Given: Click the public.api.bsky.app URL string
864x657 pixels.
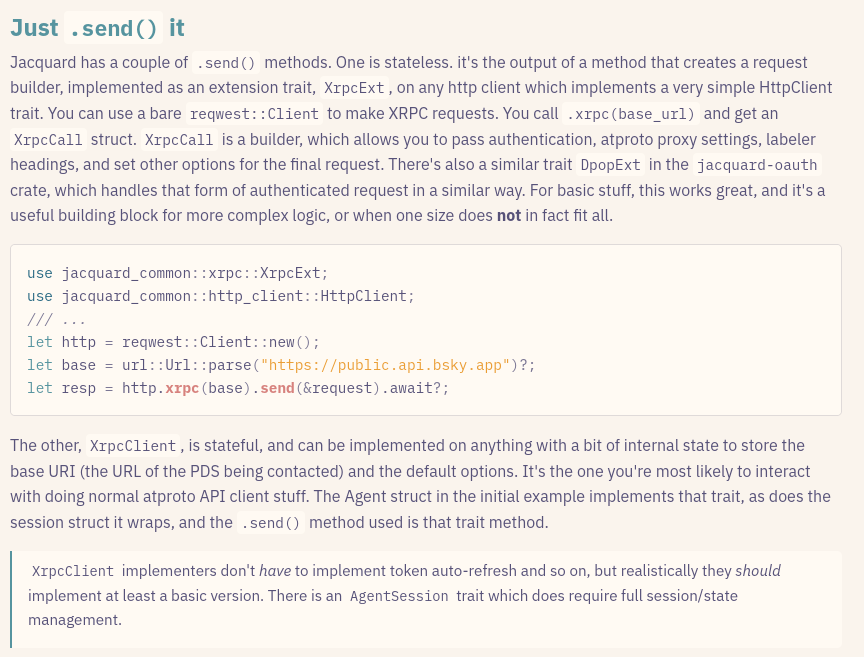Looking at the screenshot, I should click(386, 365).
